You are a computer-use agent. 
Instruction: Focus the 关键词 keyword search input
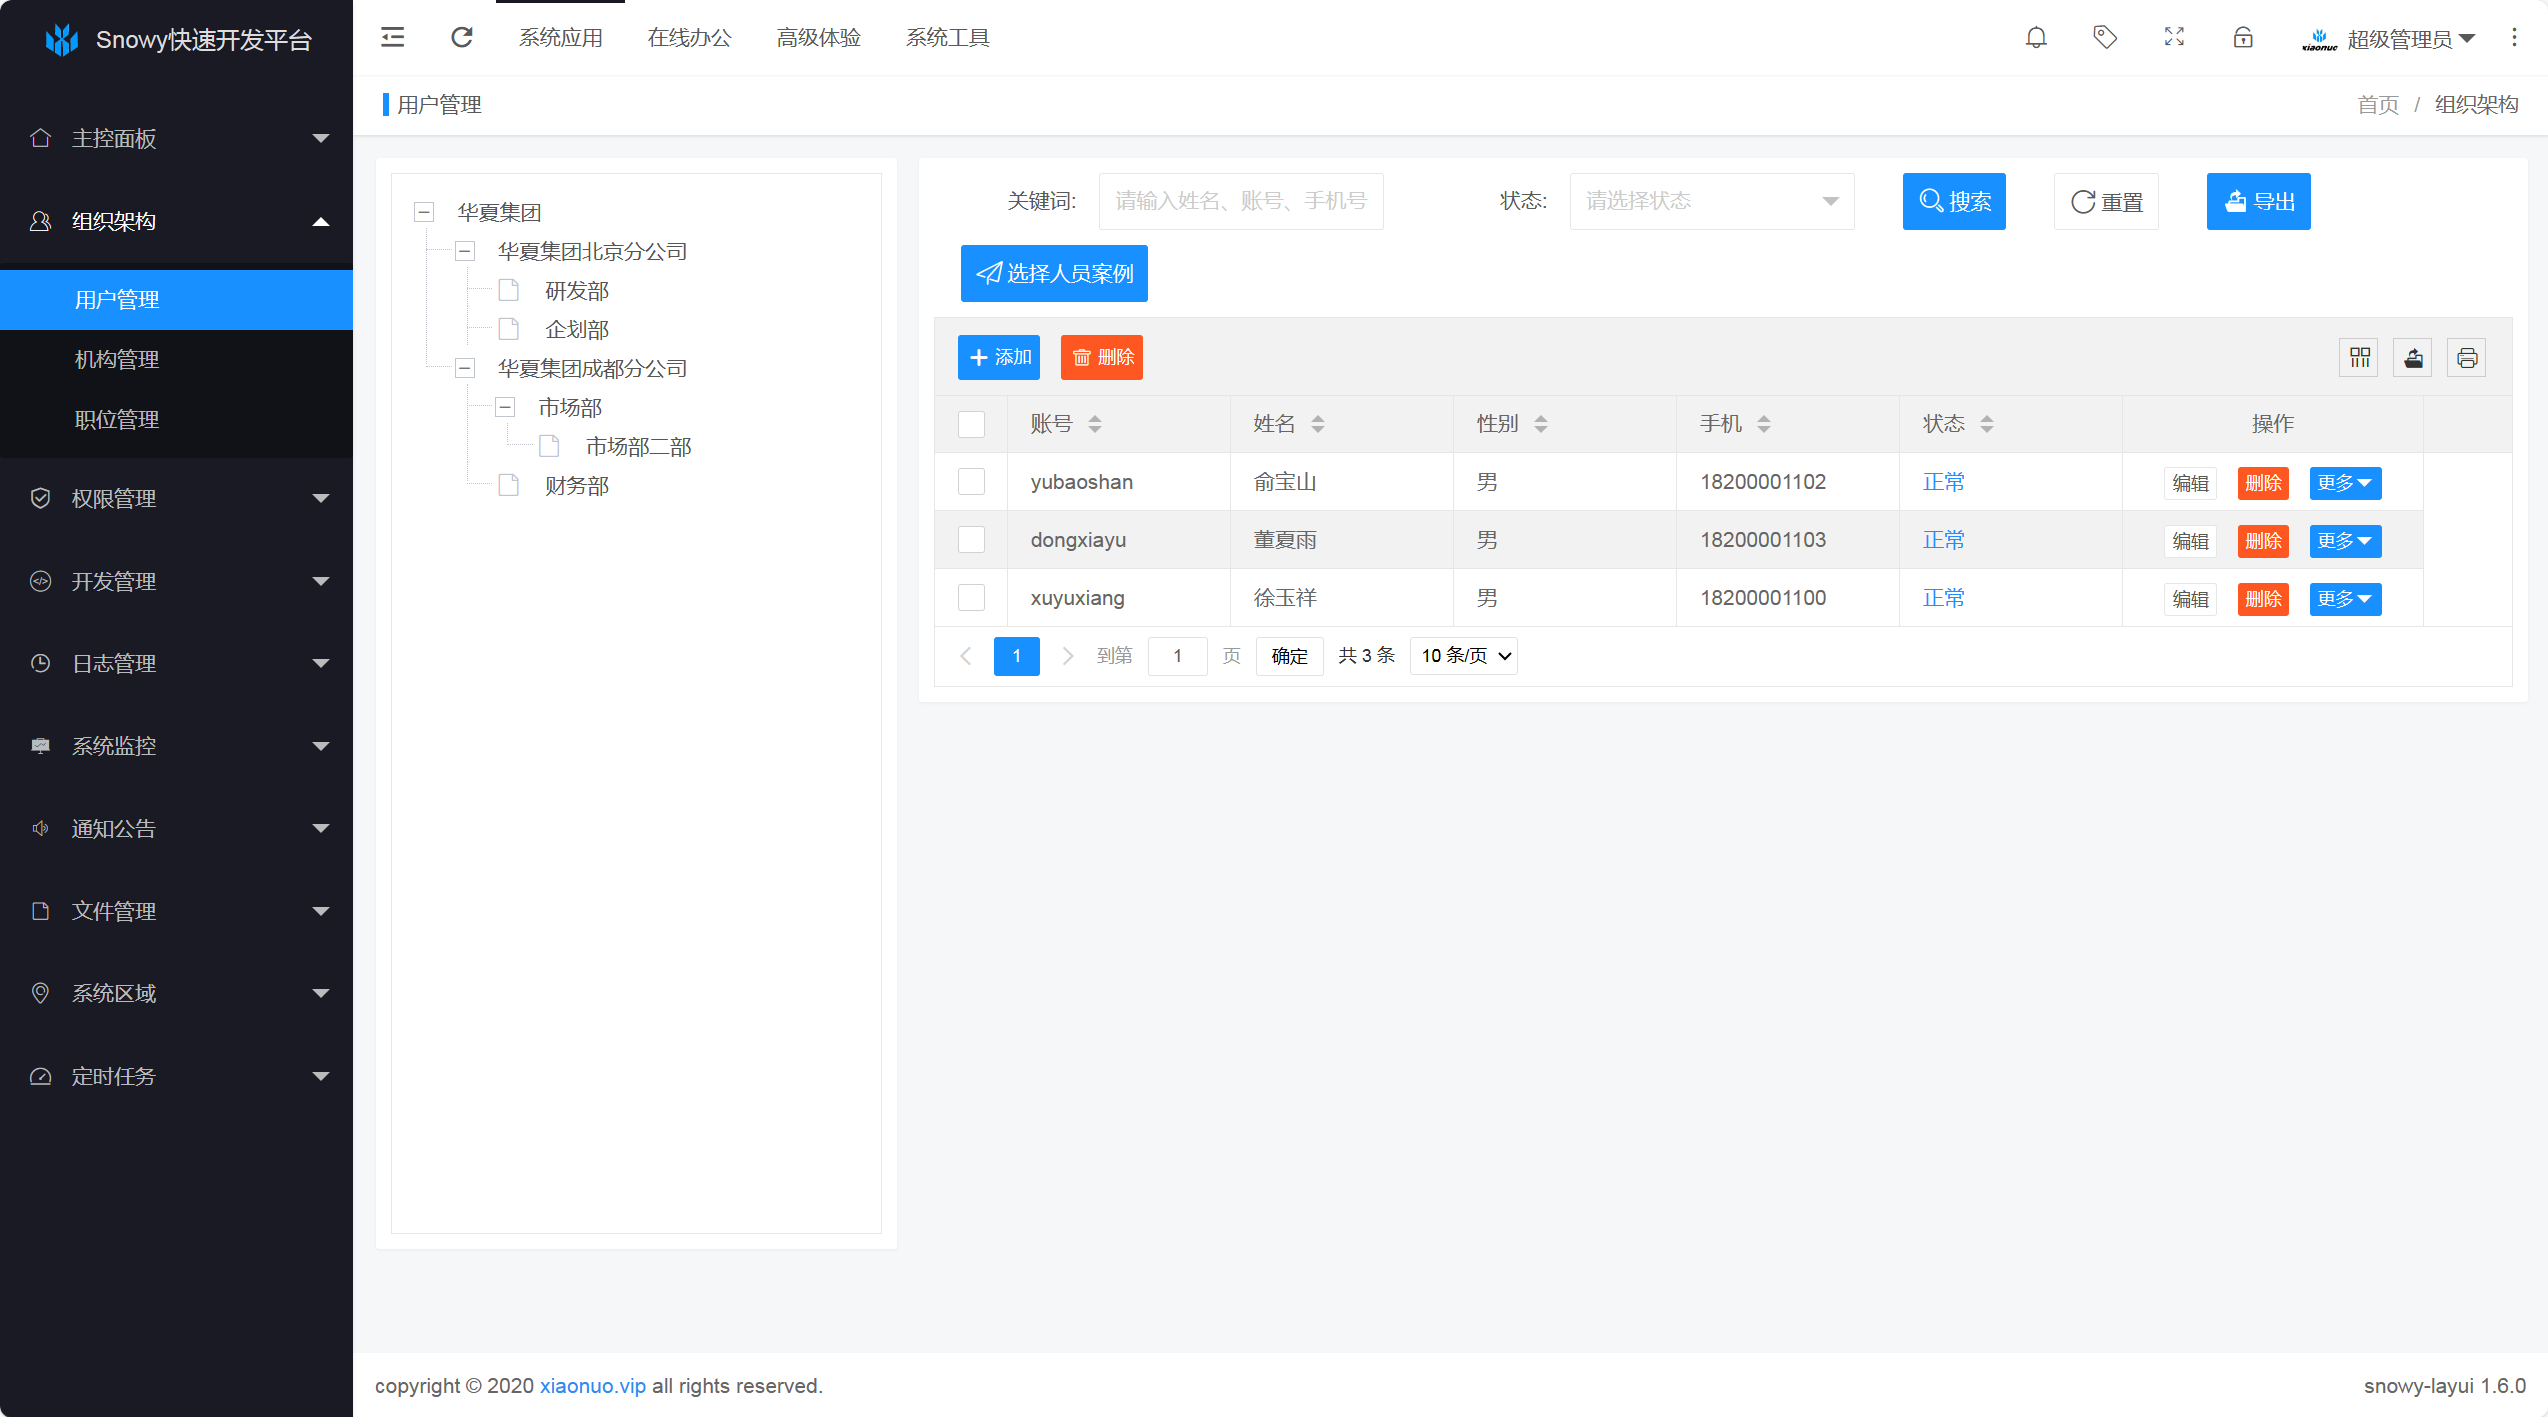click(1240, 201)
